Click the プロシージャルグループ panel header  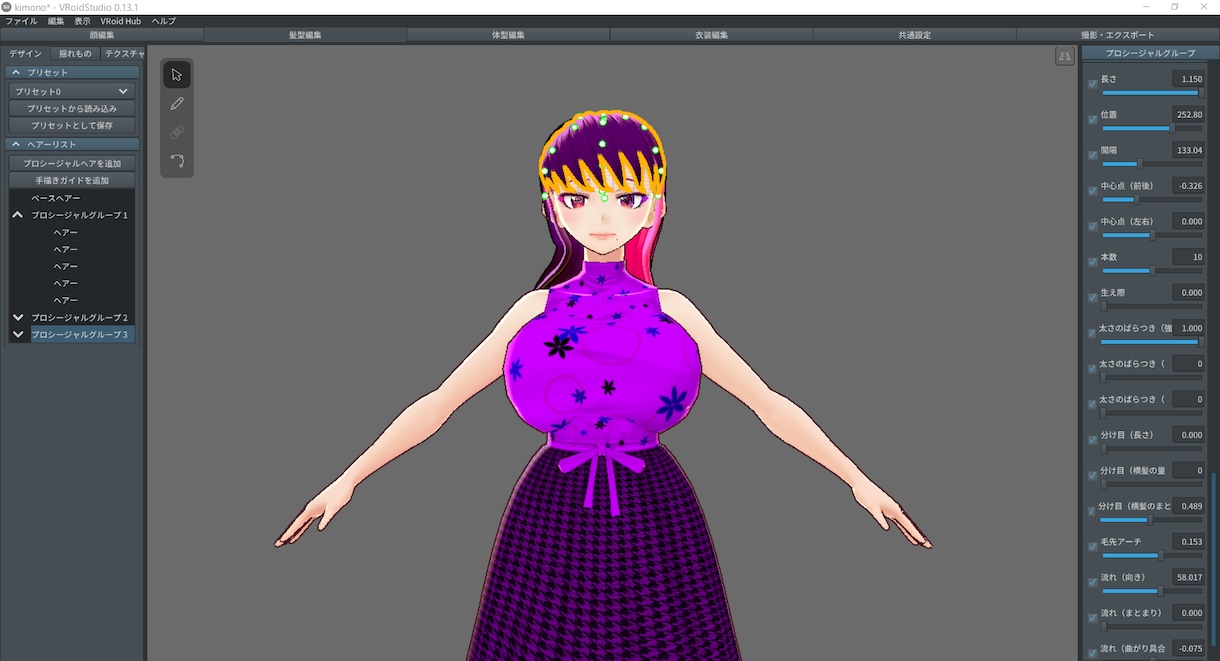1151,53
